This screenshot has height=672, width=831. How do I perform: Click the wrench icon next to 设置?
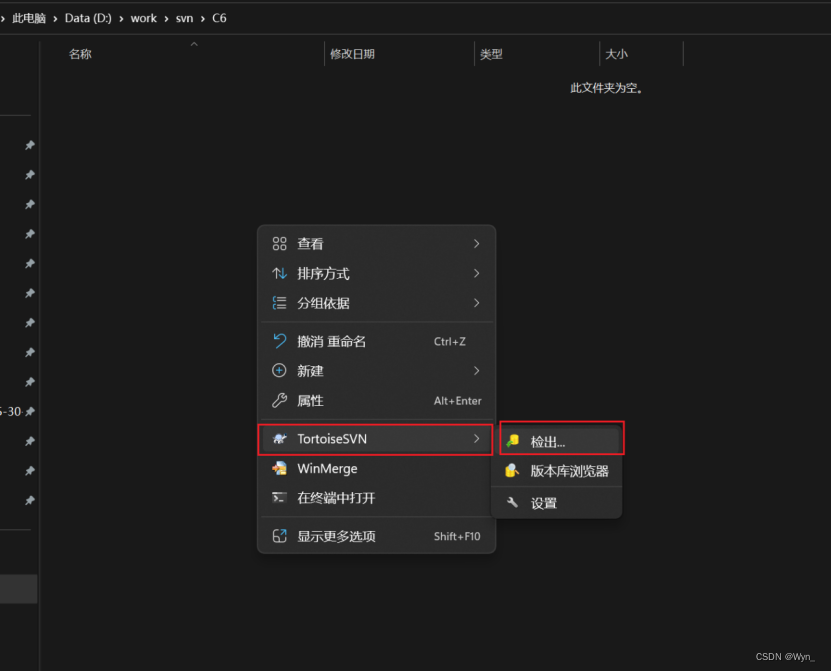coord(513,502)
